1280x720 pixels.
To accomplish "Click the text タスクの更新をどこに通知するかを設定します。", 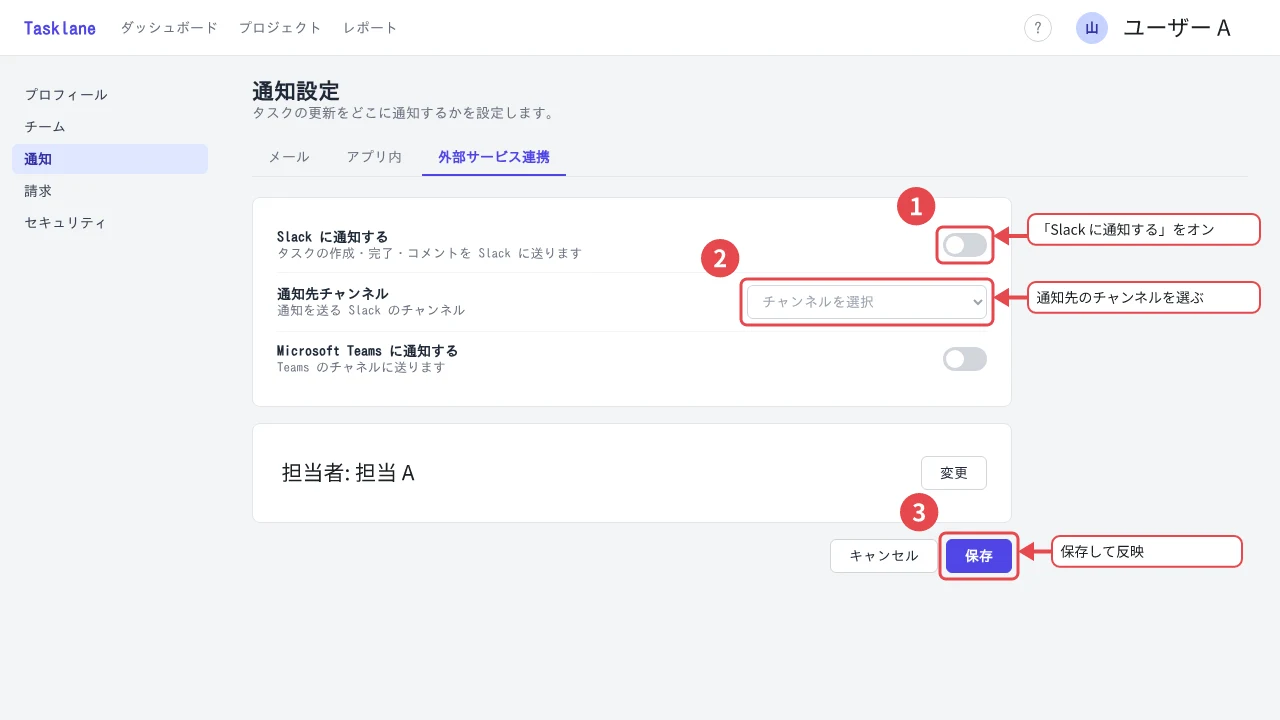I will [x=404, y=113].
